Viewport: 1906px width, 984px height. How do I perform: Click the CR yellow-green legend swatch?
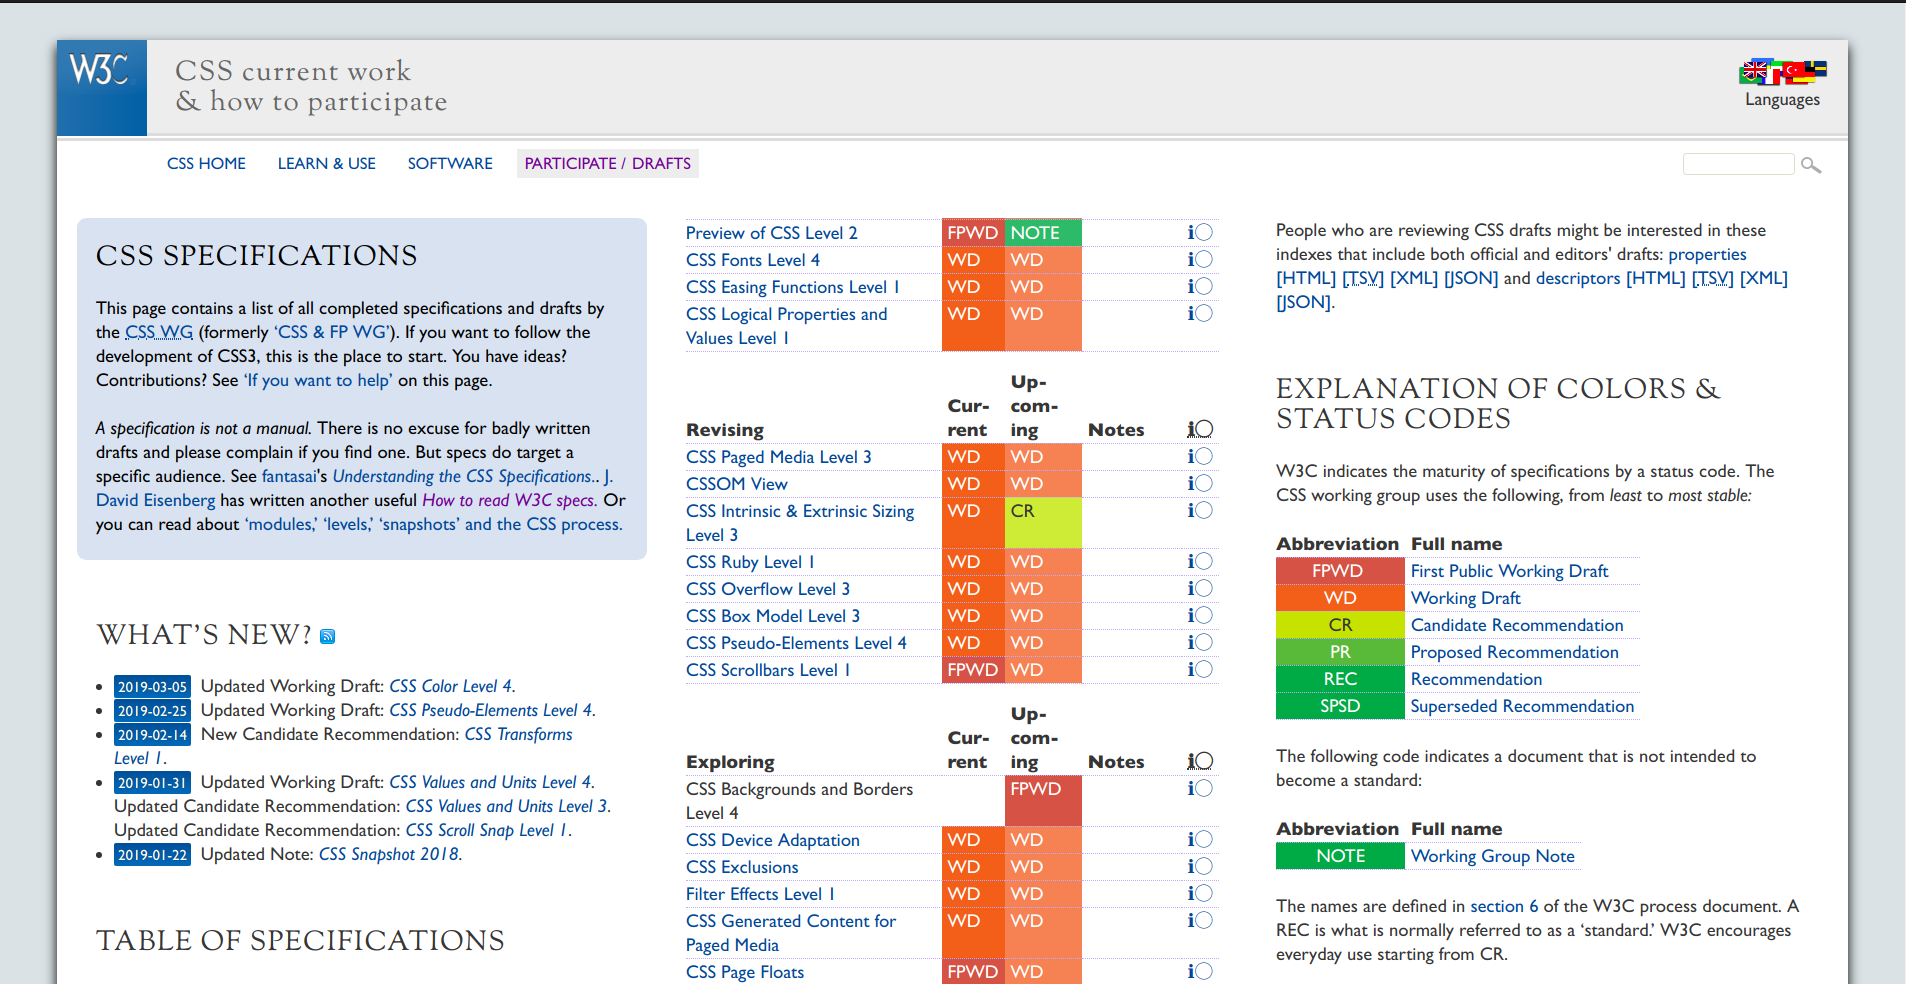(1340, 625)
